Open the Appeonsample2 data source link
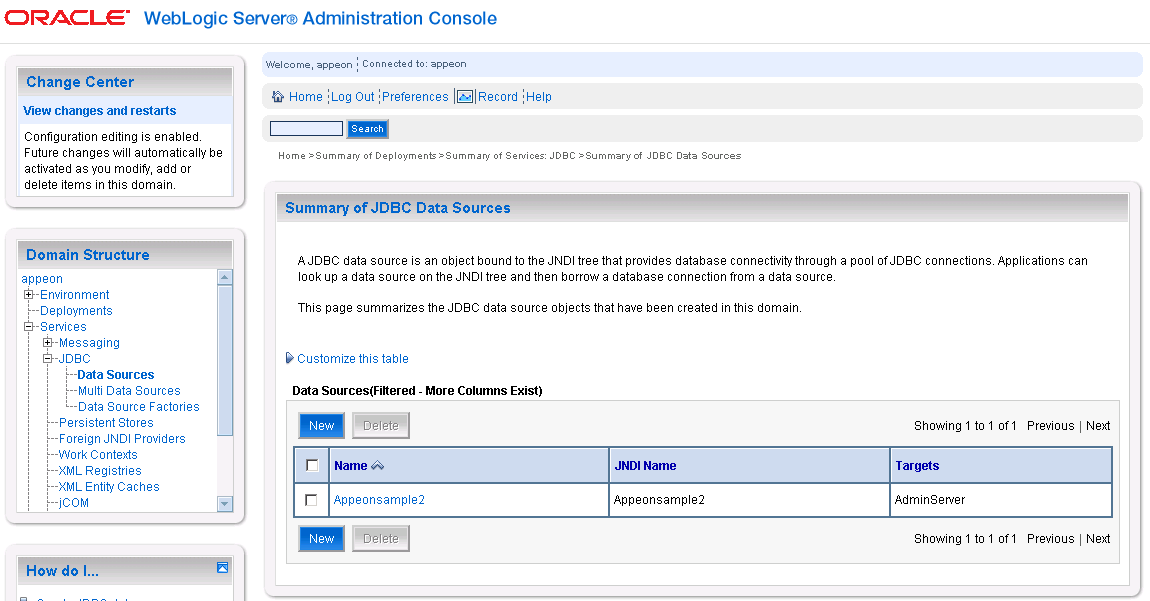Viewport: 1150px width, 601px height. point(379,500)
